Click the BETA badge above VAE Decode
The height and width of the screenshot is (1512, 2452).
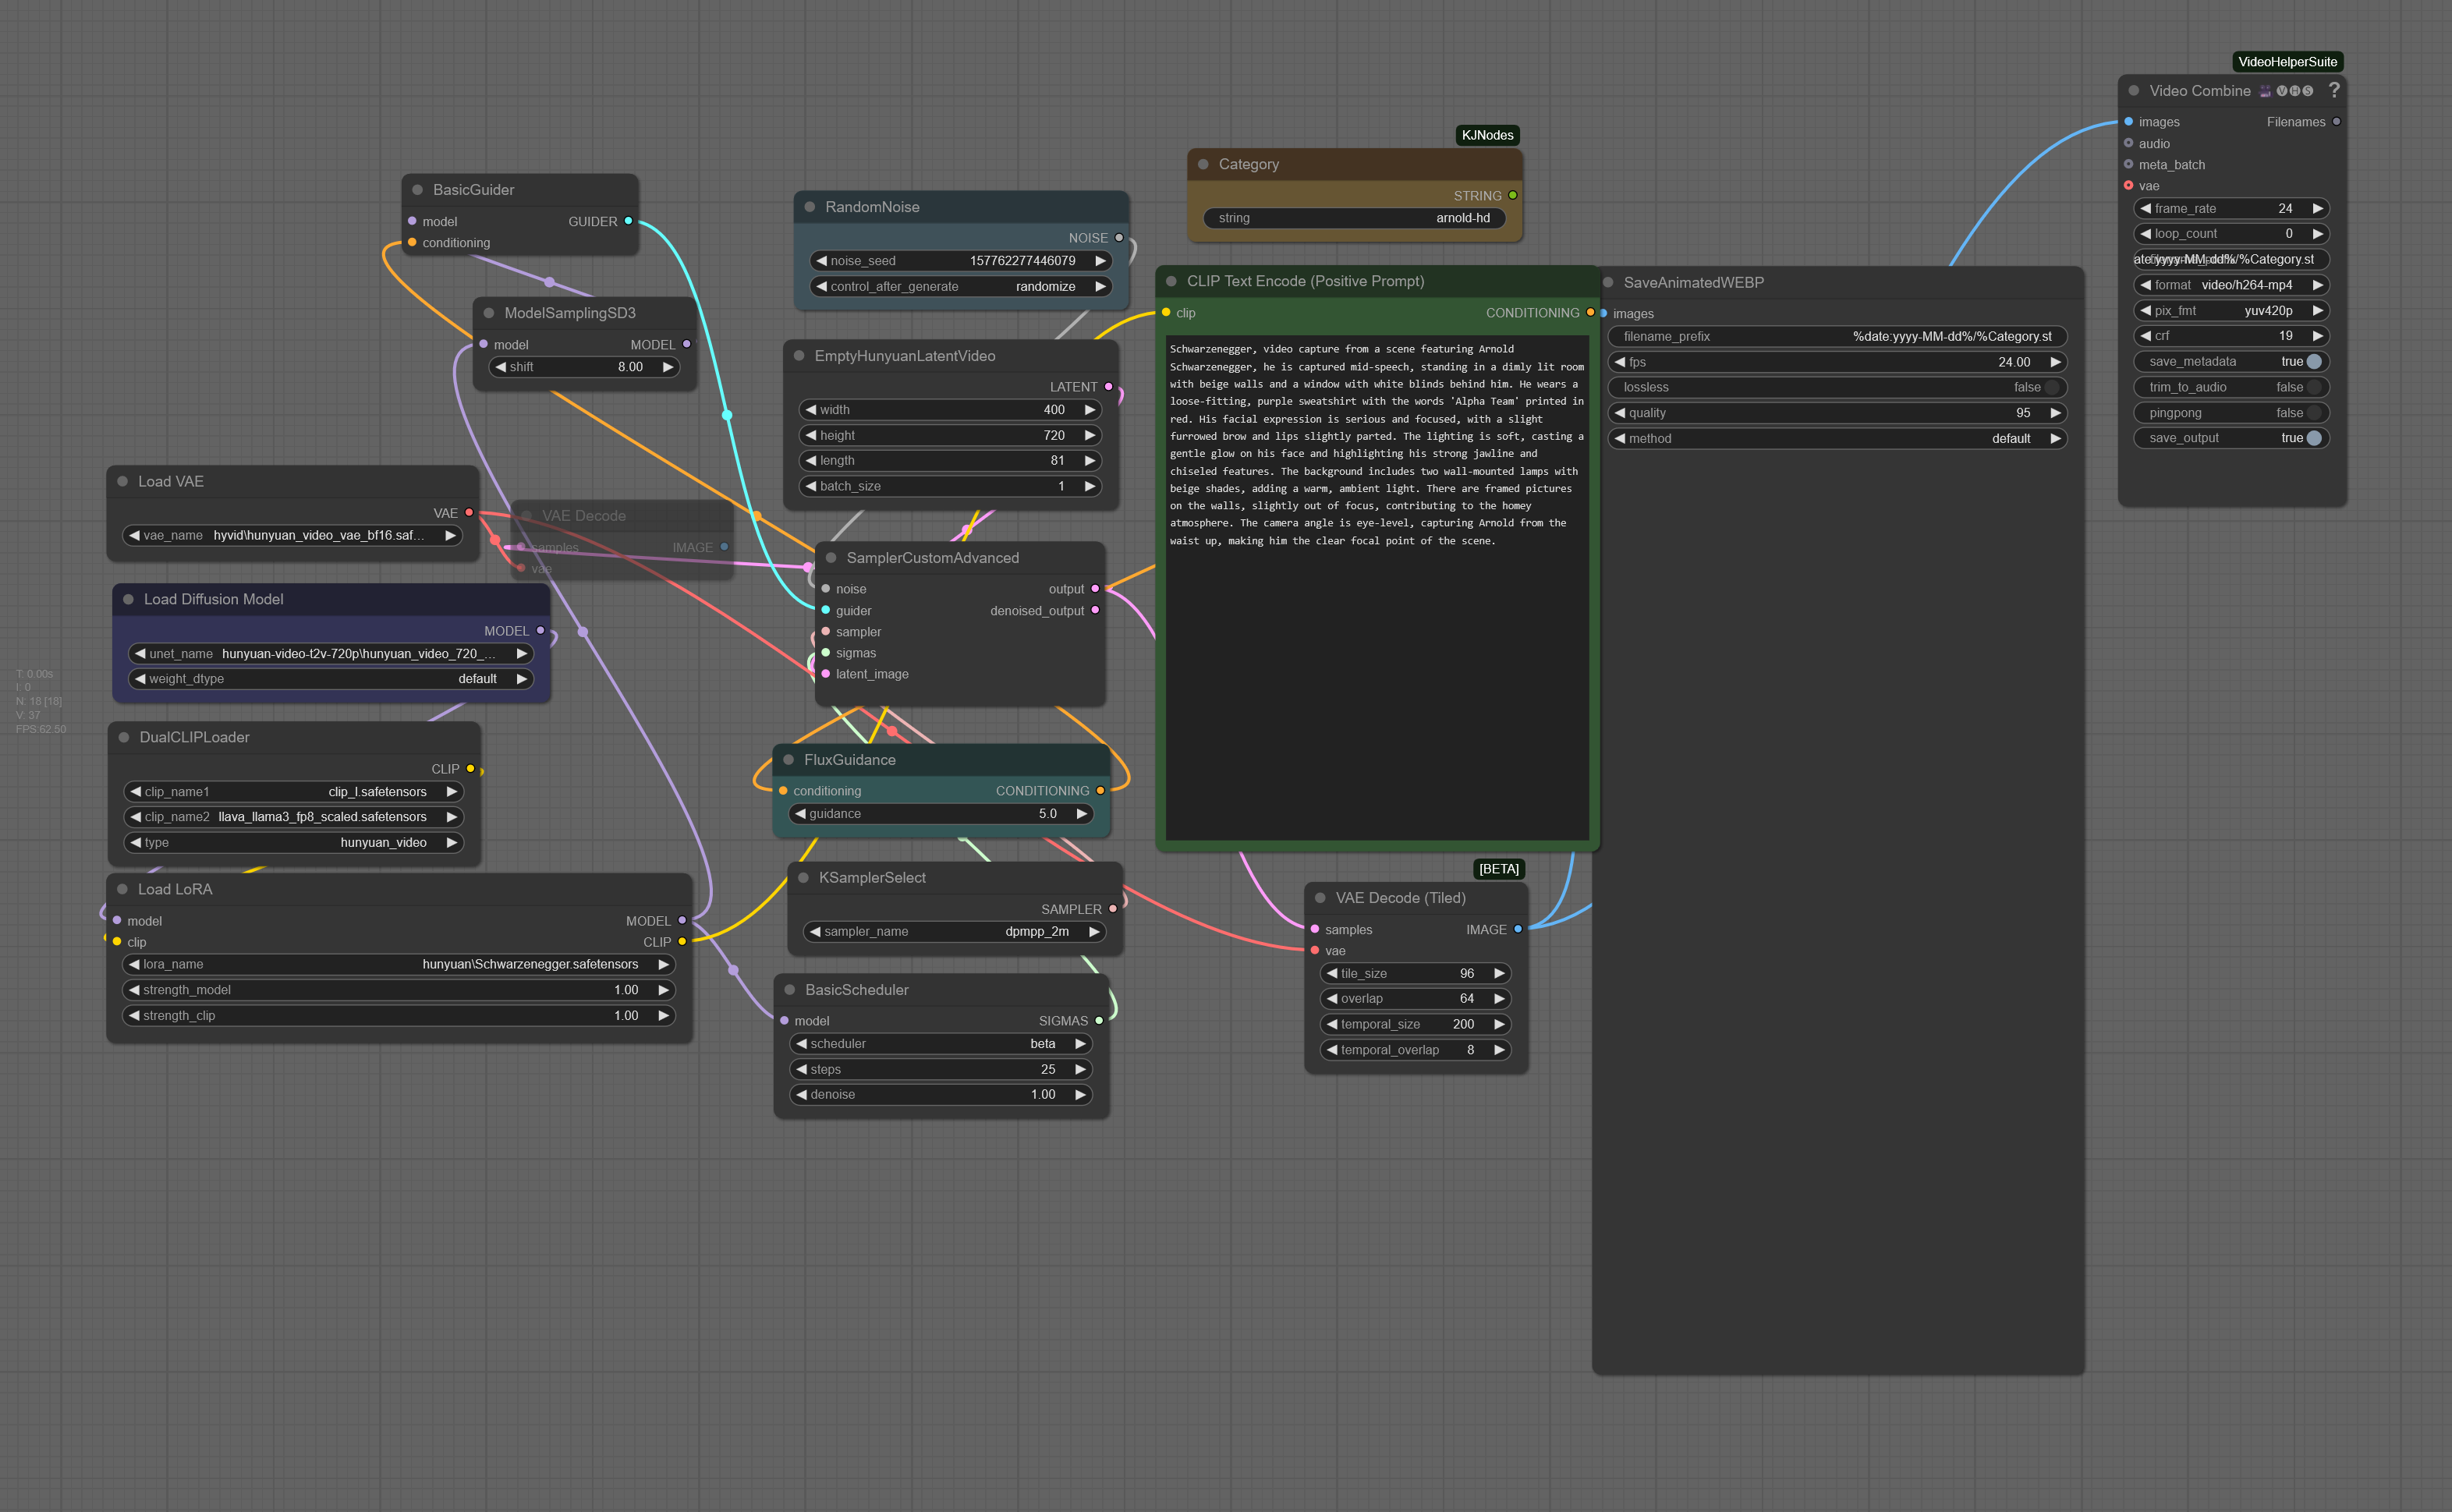pyautogui.click(x=1498, y=869)
